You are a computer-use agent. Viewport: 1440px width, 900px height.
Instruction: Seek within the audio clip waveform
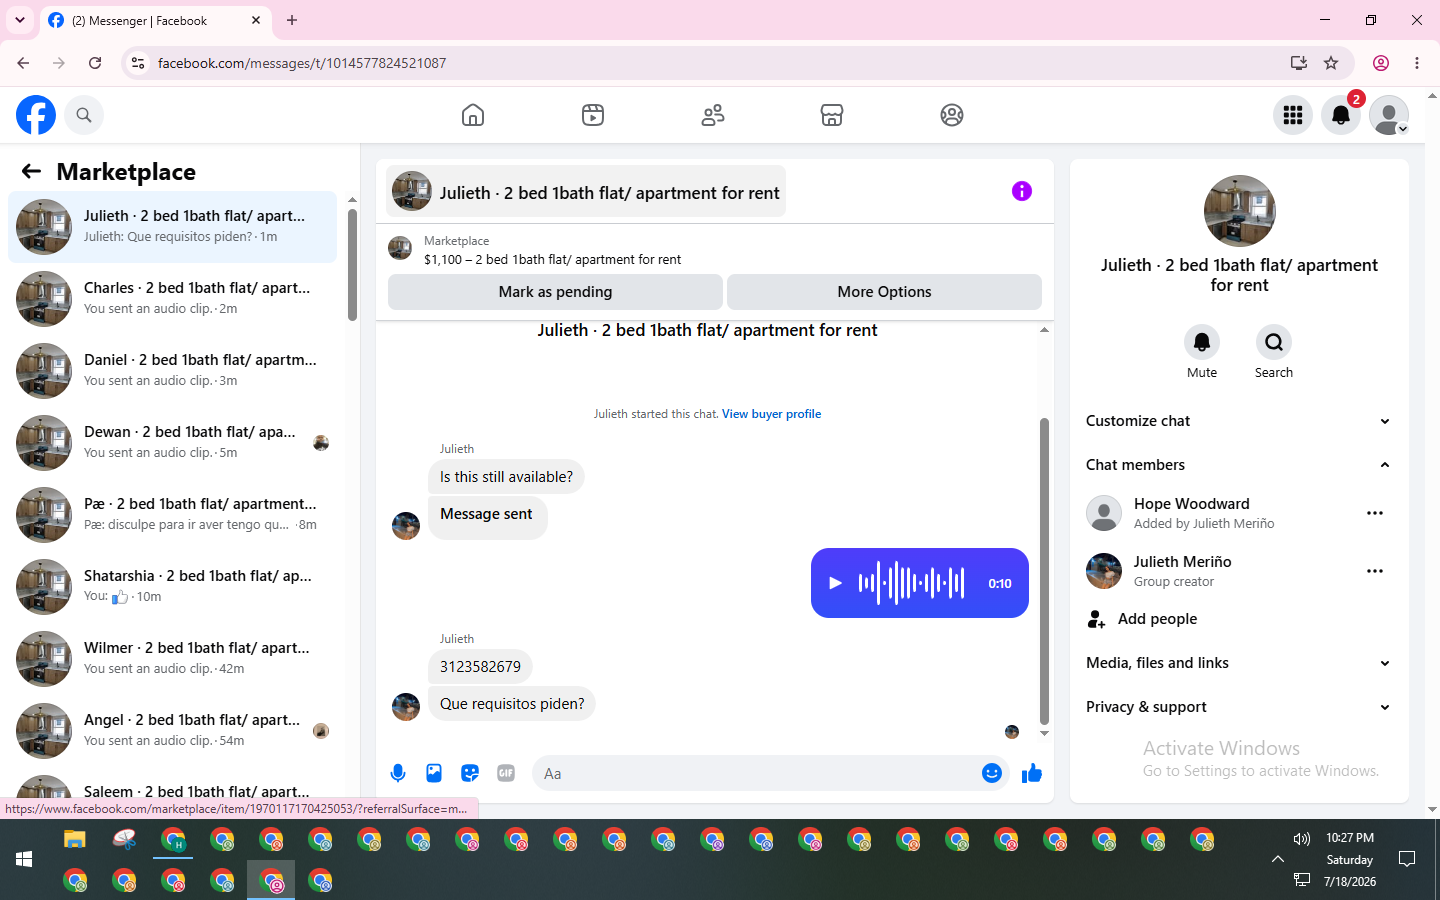[x=911, y=583]
